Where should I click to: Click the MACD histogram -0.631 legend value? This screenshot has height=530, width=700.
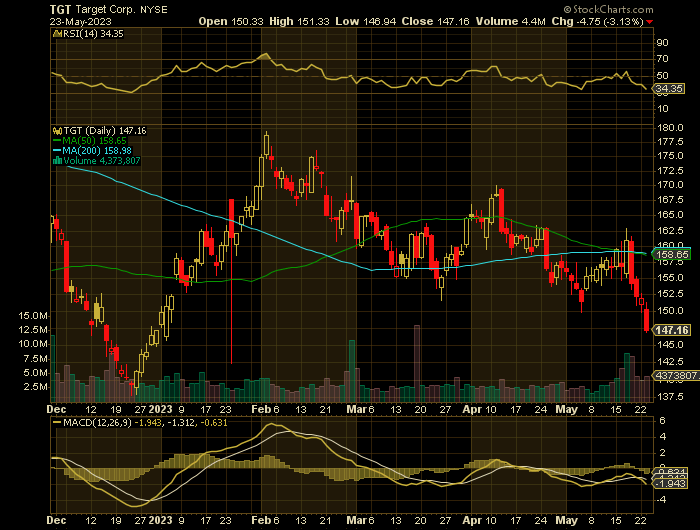pos(214,422)
